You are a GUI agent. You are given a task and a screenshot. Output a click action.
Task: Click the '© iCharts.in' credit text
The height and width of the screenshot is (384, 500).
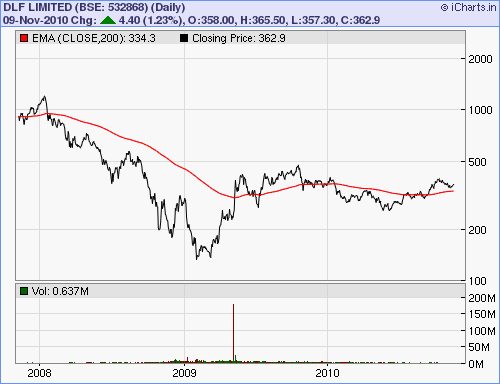pyautogui.click(x=468, y=7)
